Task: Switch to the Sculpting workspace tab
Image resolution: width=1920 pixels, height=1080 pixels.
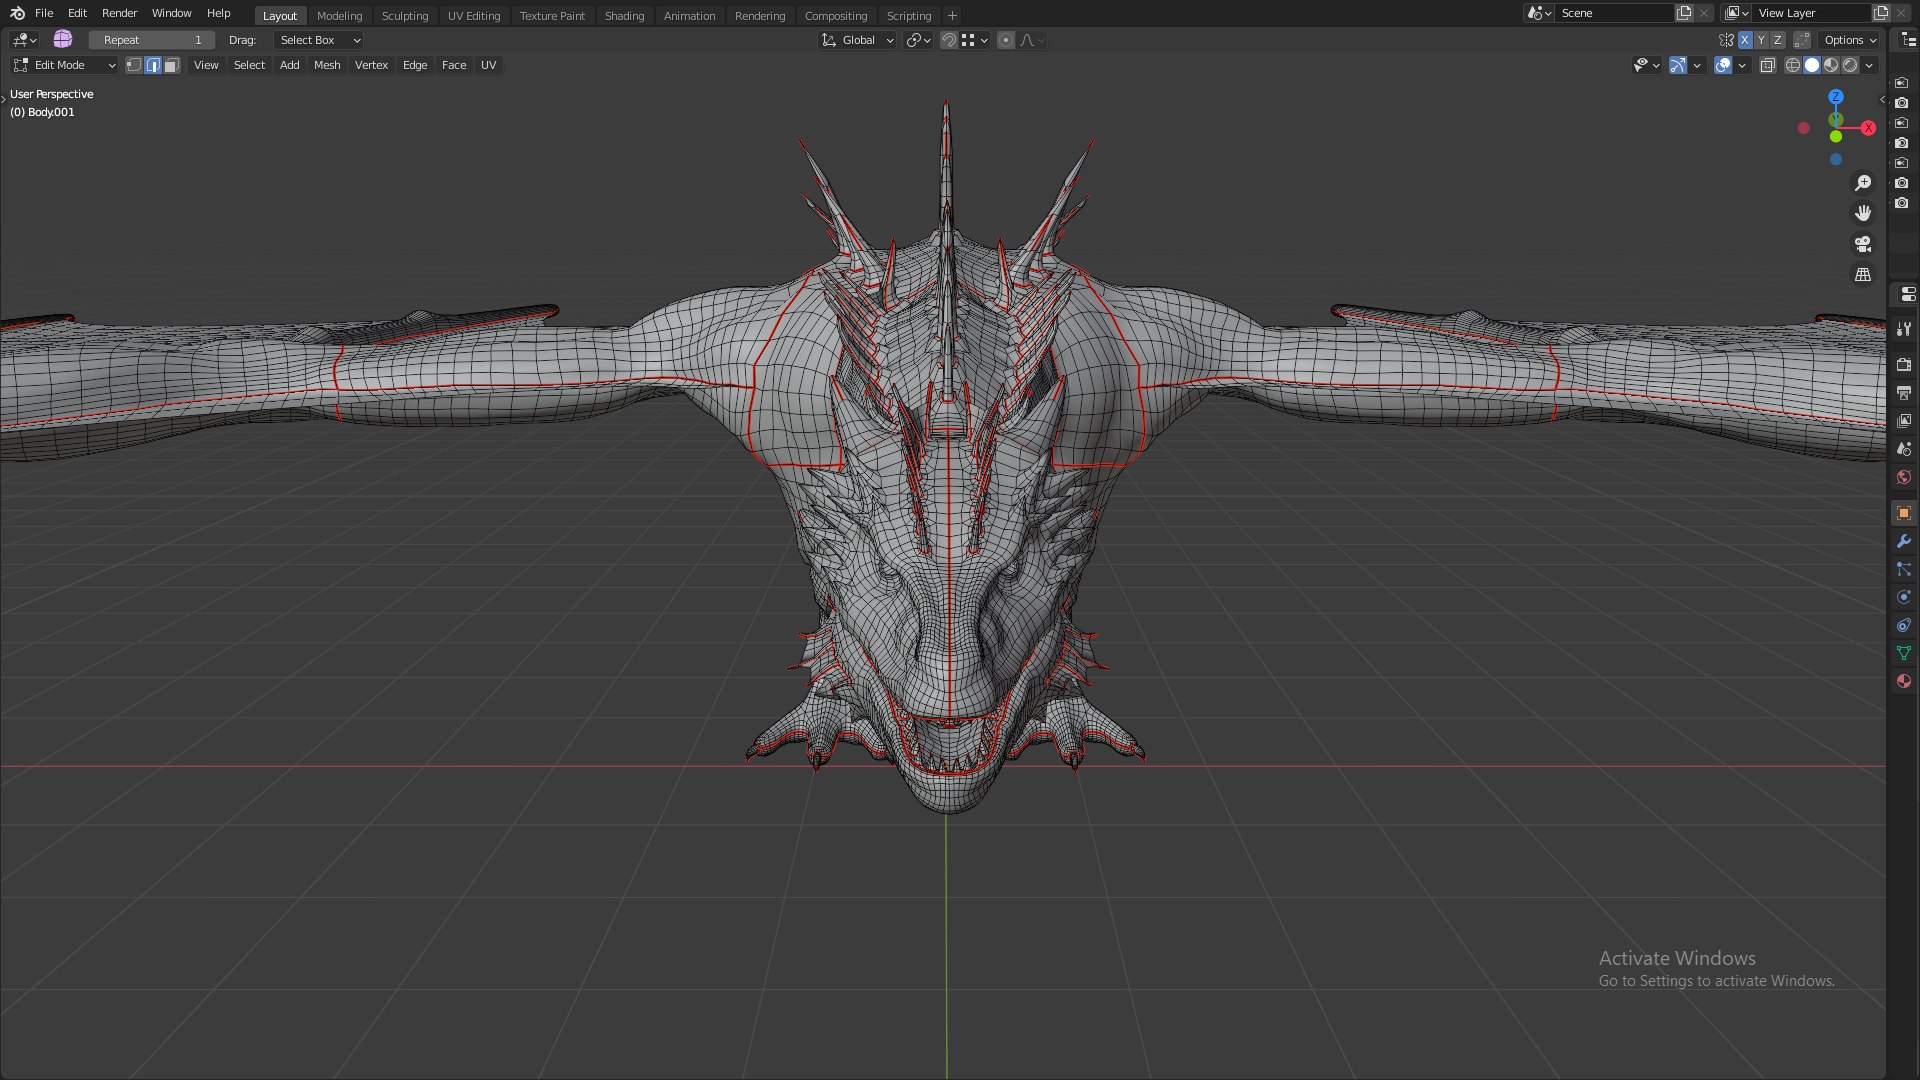Action: (x=405, y=16)
